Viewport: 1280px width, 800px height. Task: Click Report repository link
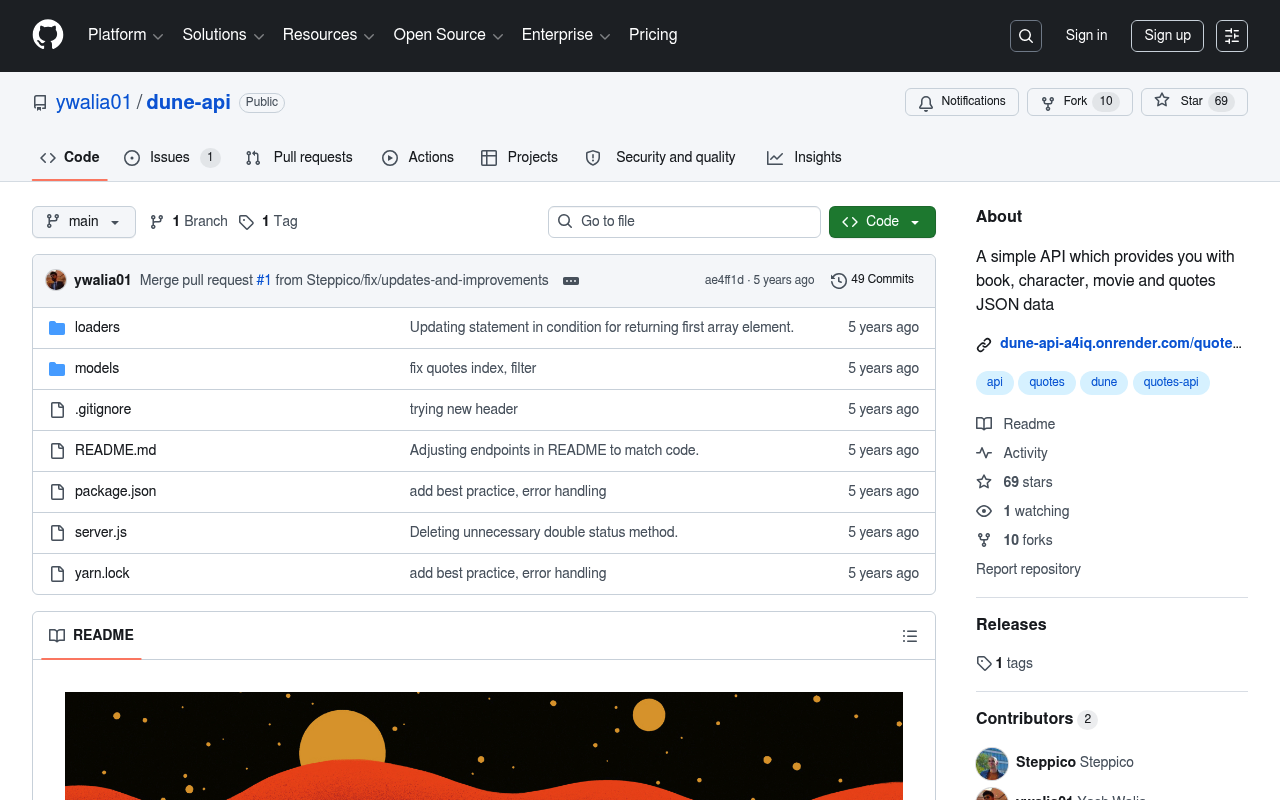[1028, 569]
